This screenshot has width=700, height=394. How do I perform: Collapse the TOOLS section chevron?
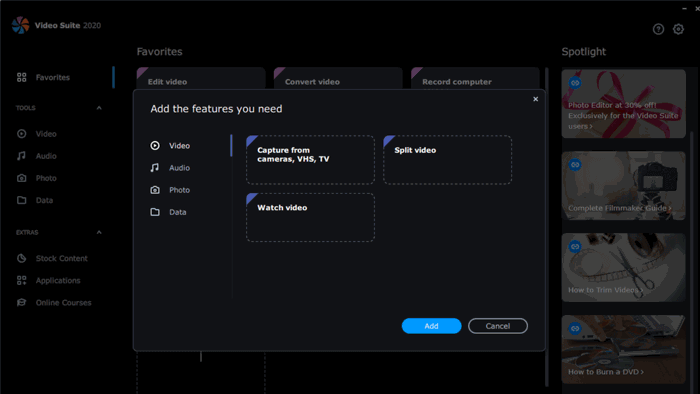99,108
